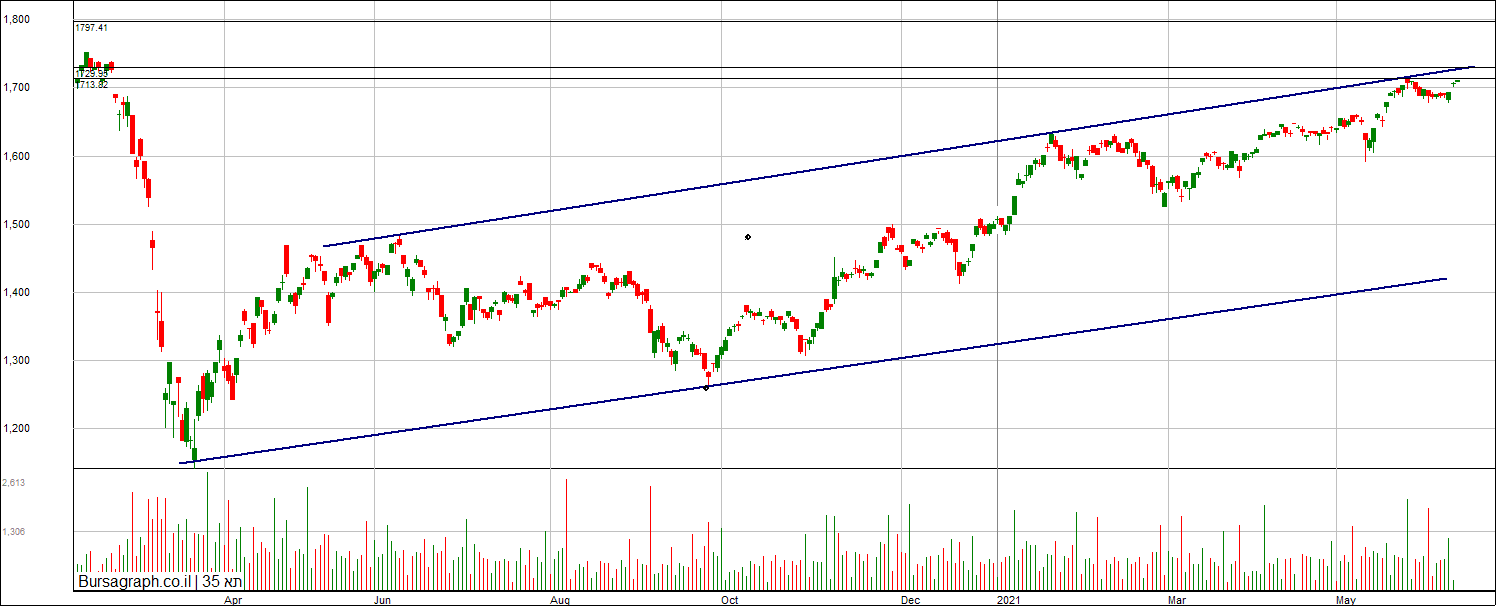Click the 1,700 price axis label
Viewport: 1496px width, 606px height.
click(x=16, y=88)
